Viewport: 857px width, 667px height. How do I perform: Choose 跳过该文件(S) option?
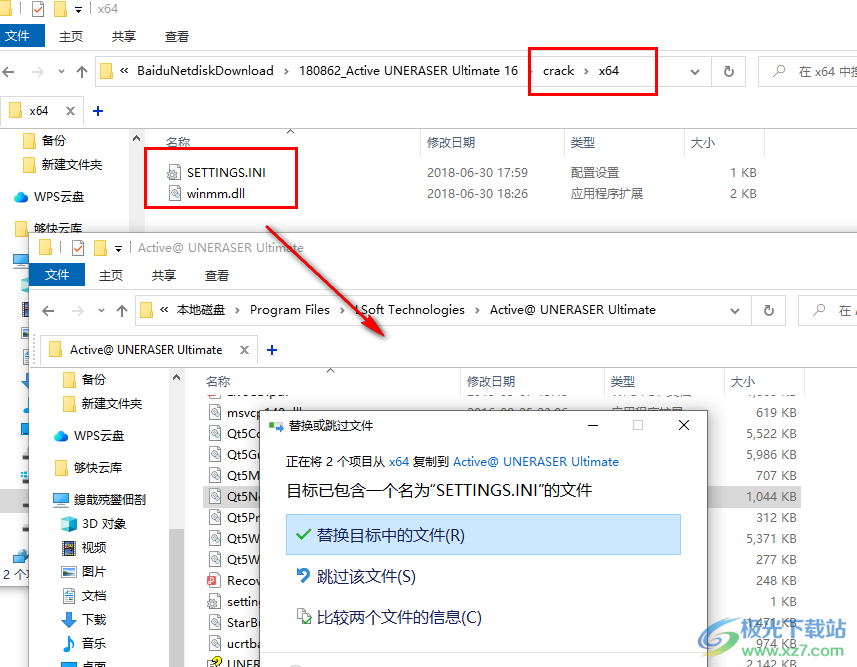click(356, 576)
